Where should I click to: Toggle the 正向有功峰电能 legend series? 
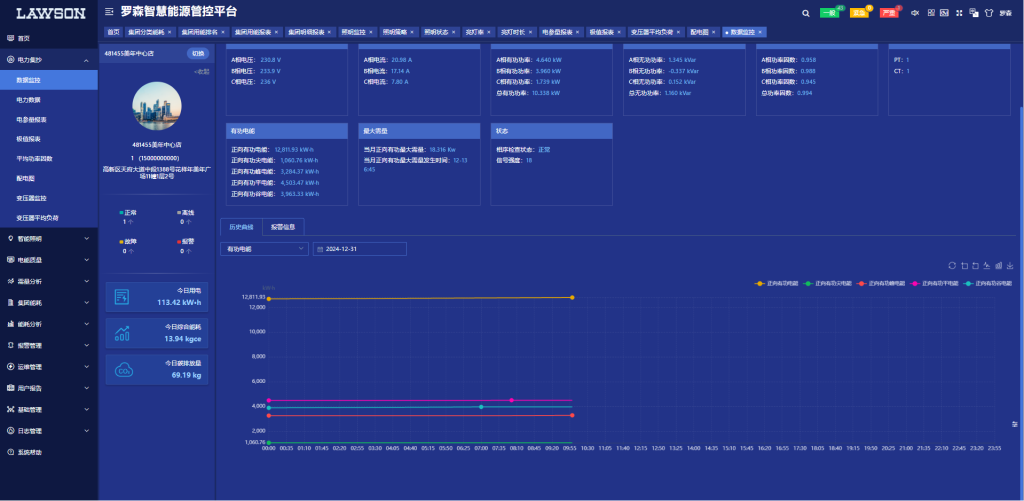click(880, 283)
